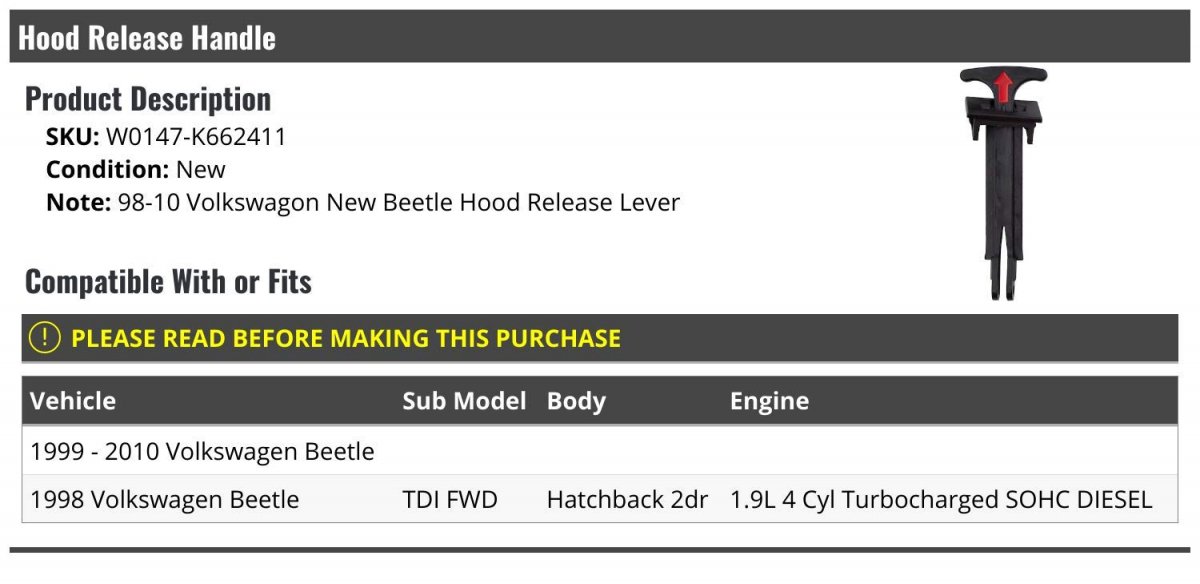Click the Body column header
The image size is (1200, 584).
[x=576, y=401]
